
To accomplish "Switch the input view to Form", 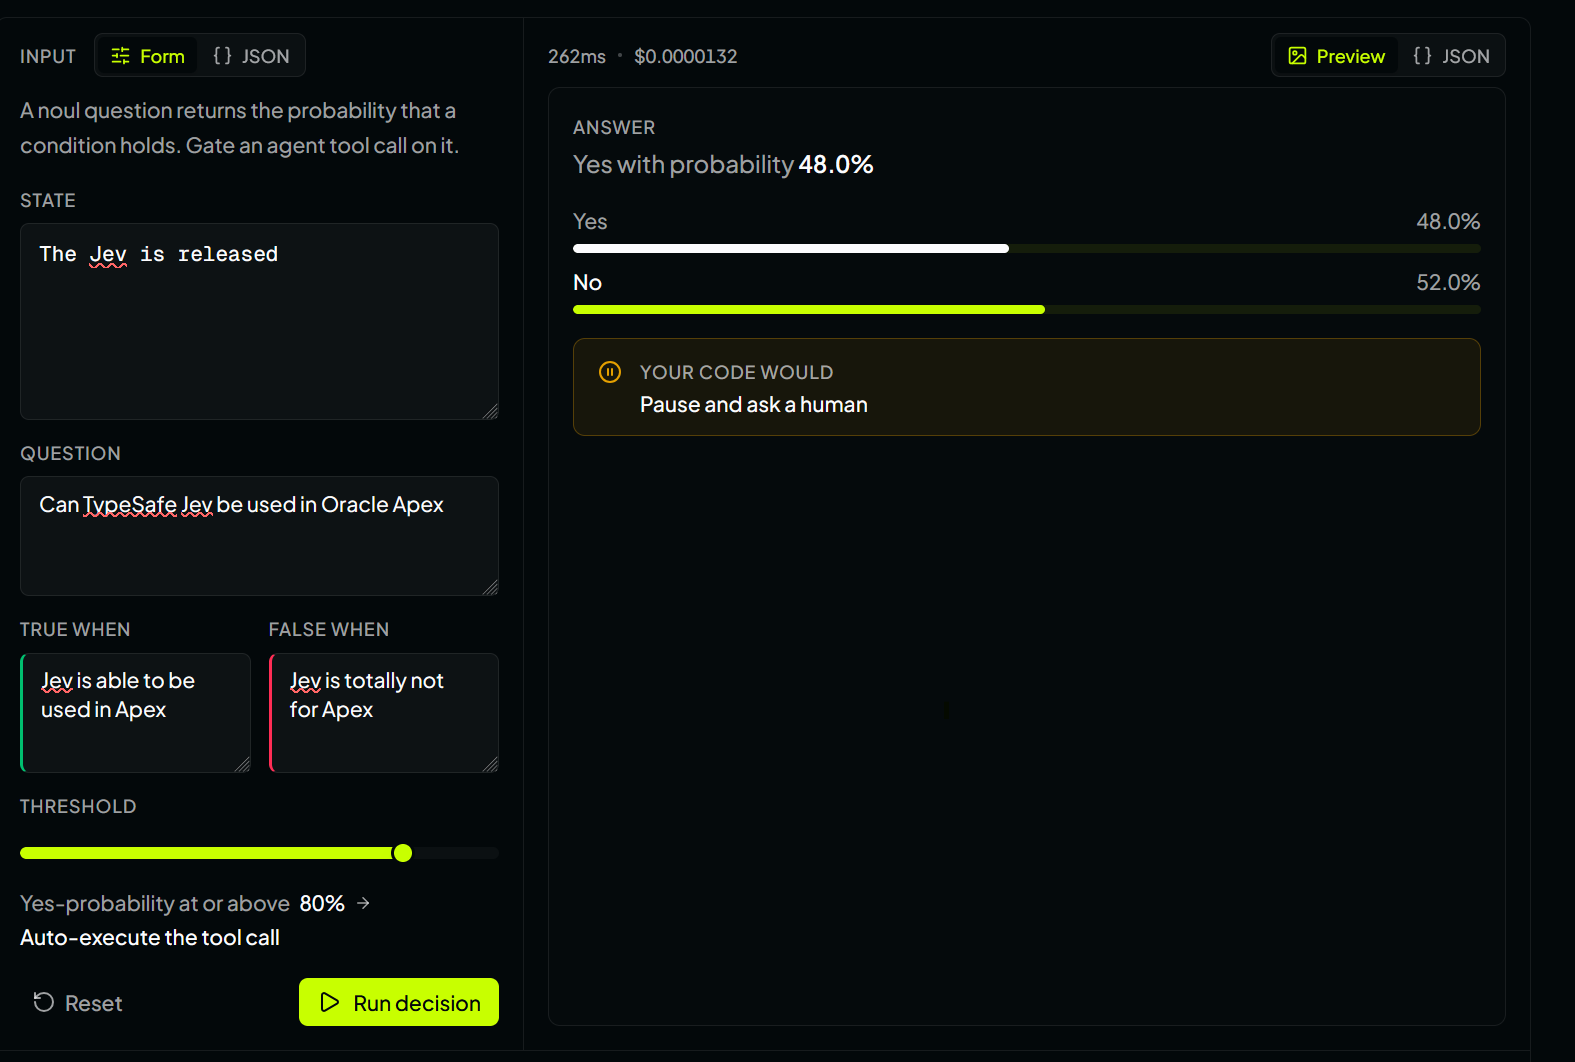I will tap(148, 56).
